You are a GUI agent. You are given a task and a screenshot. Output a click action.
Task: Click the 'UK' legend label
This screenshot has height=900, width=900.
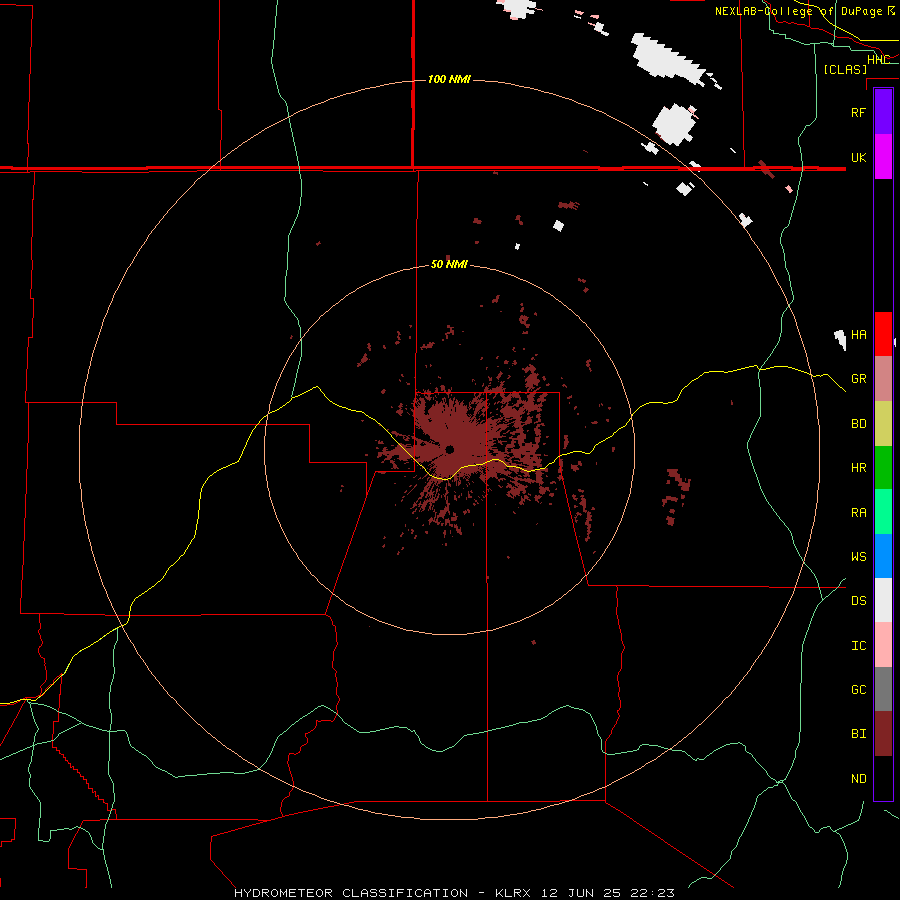pyautogui.click(x=858, y=157)
